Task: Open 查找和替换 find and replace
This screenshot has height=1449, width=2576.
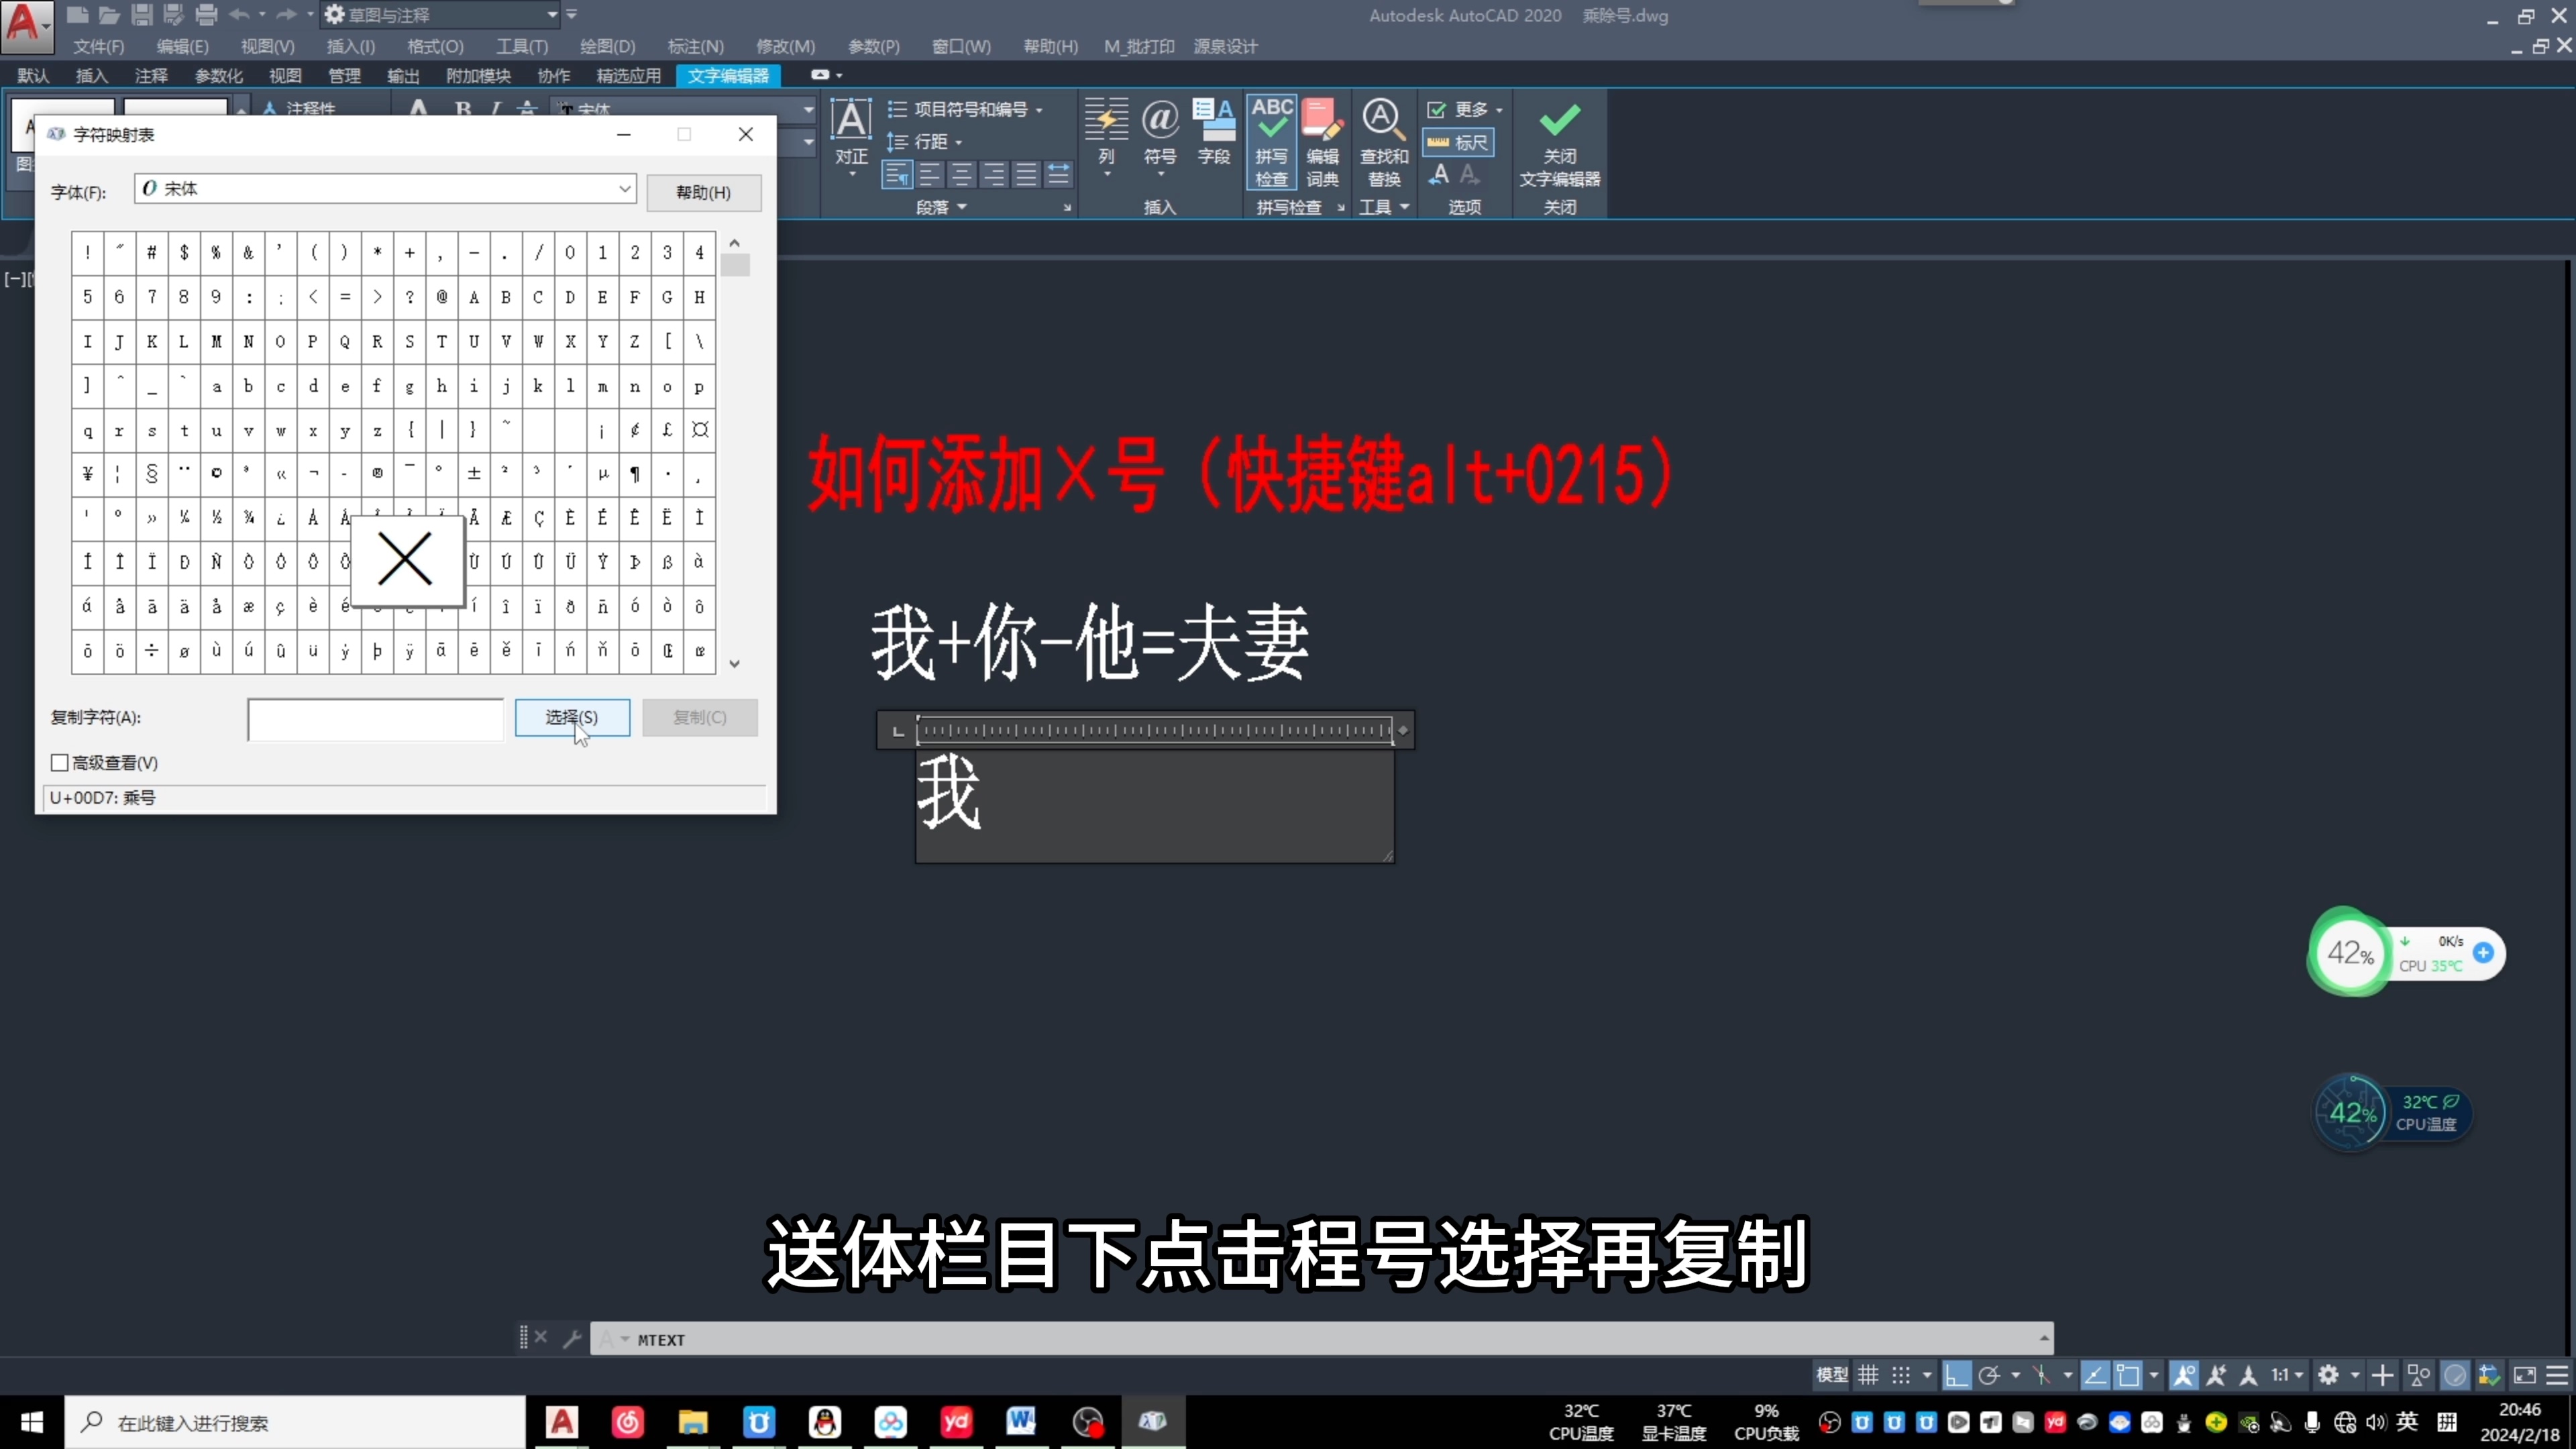Action: coord(1384,145)
